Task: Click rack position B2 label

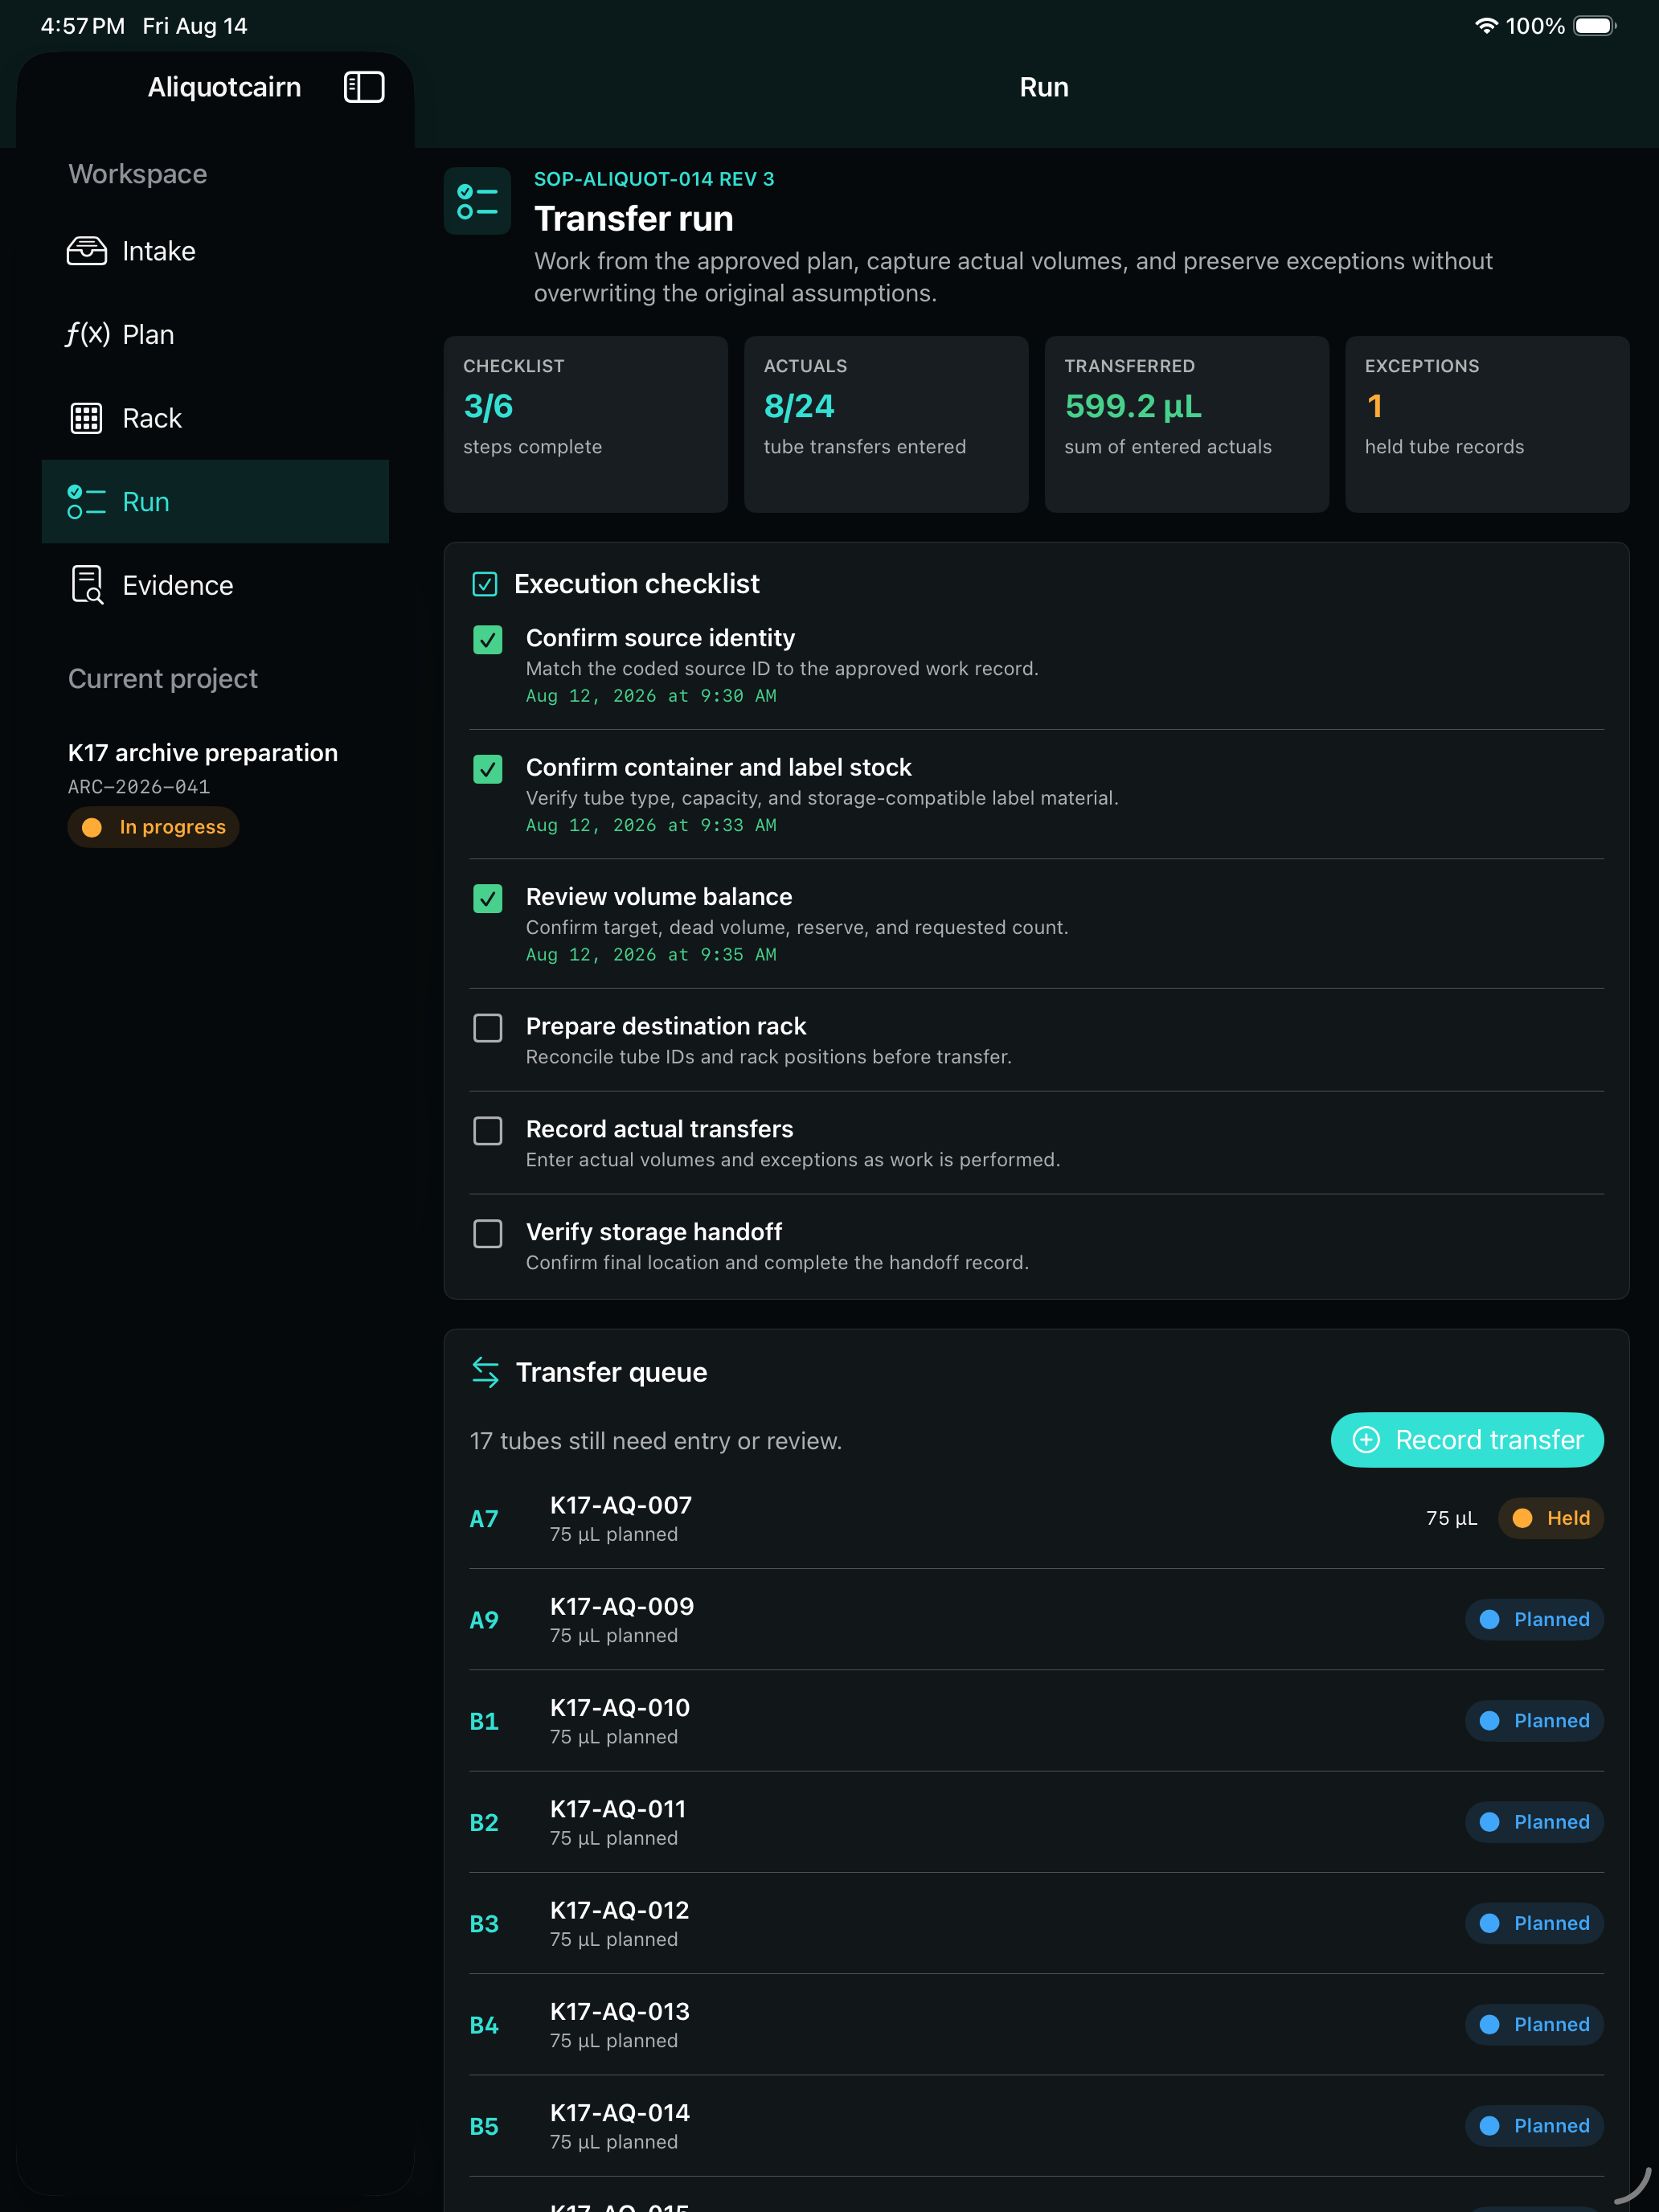Action: [484, 1823]
